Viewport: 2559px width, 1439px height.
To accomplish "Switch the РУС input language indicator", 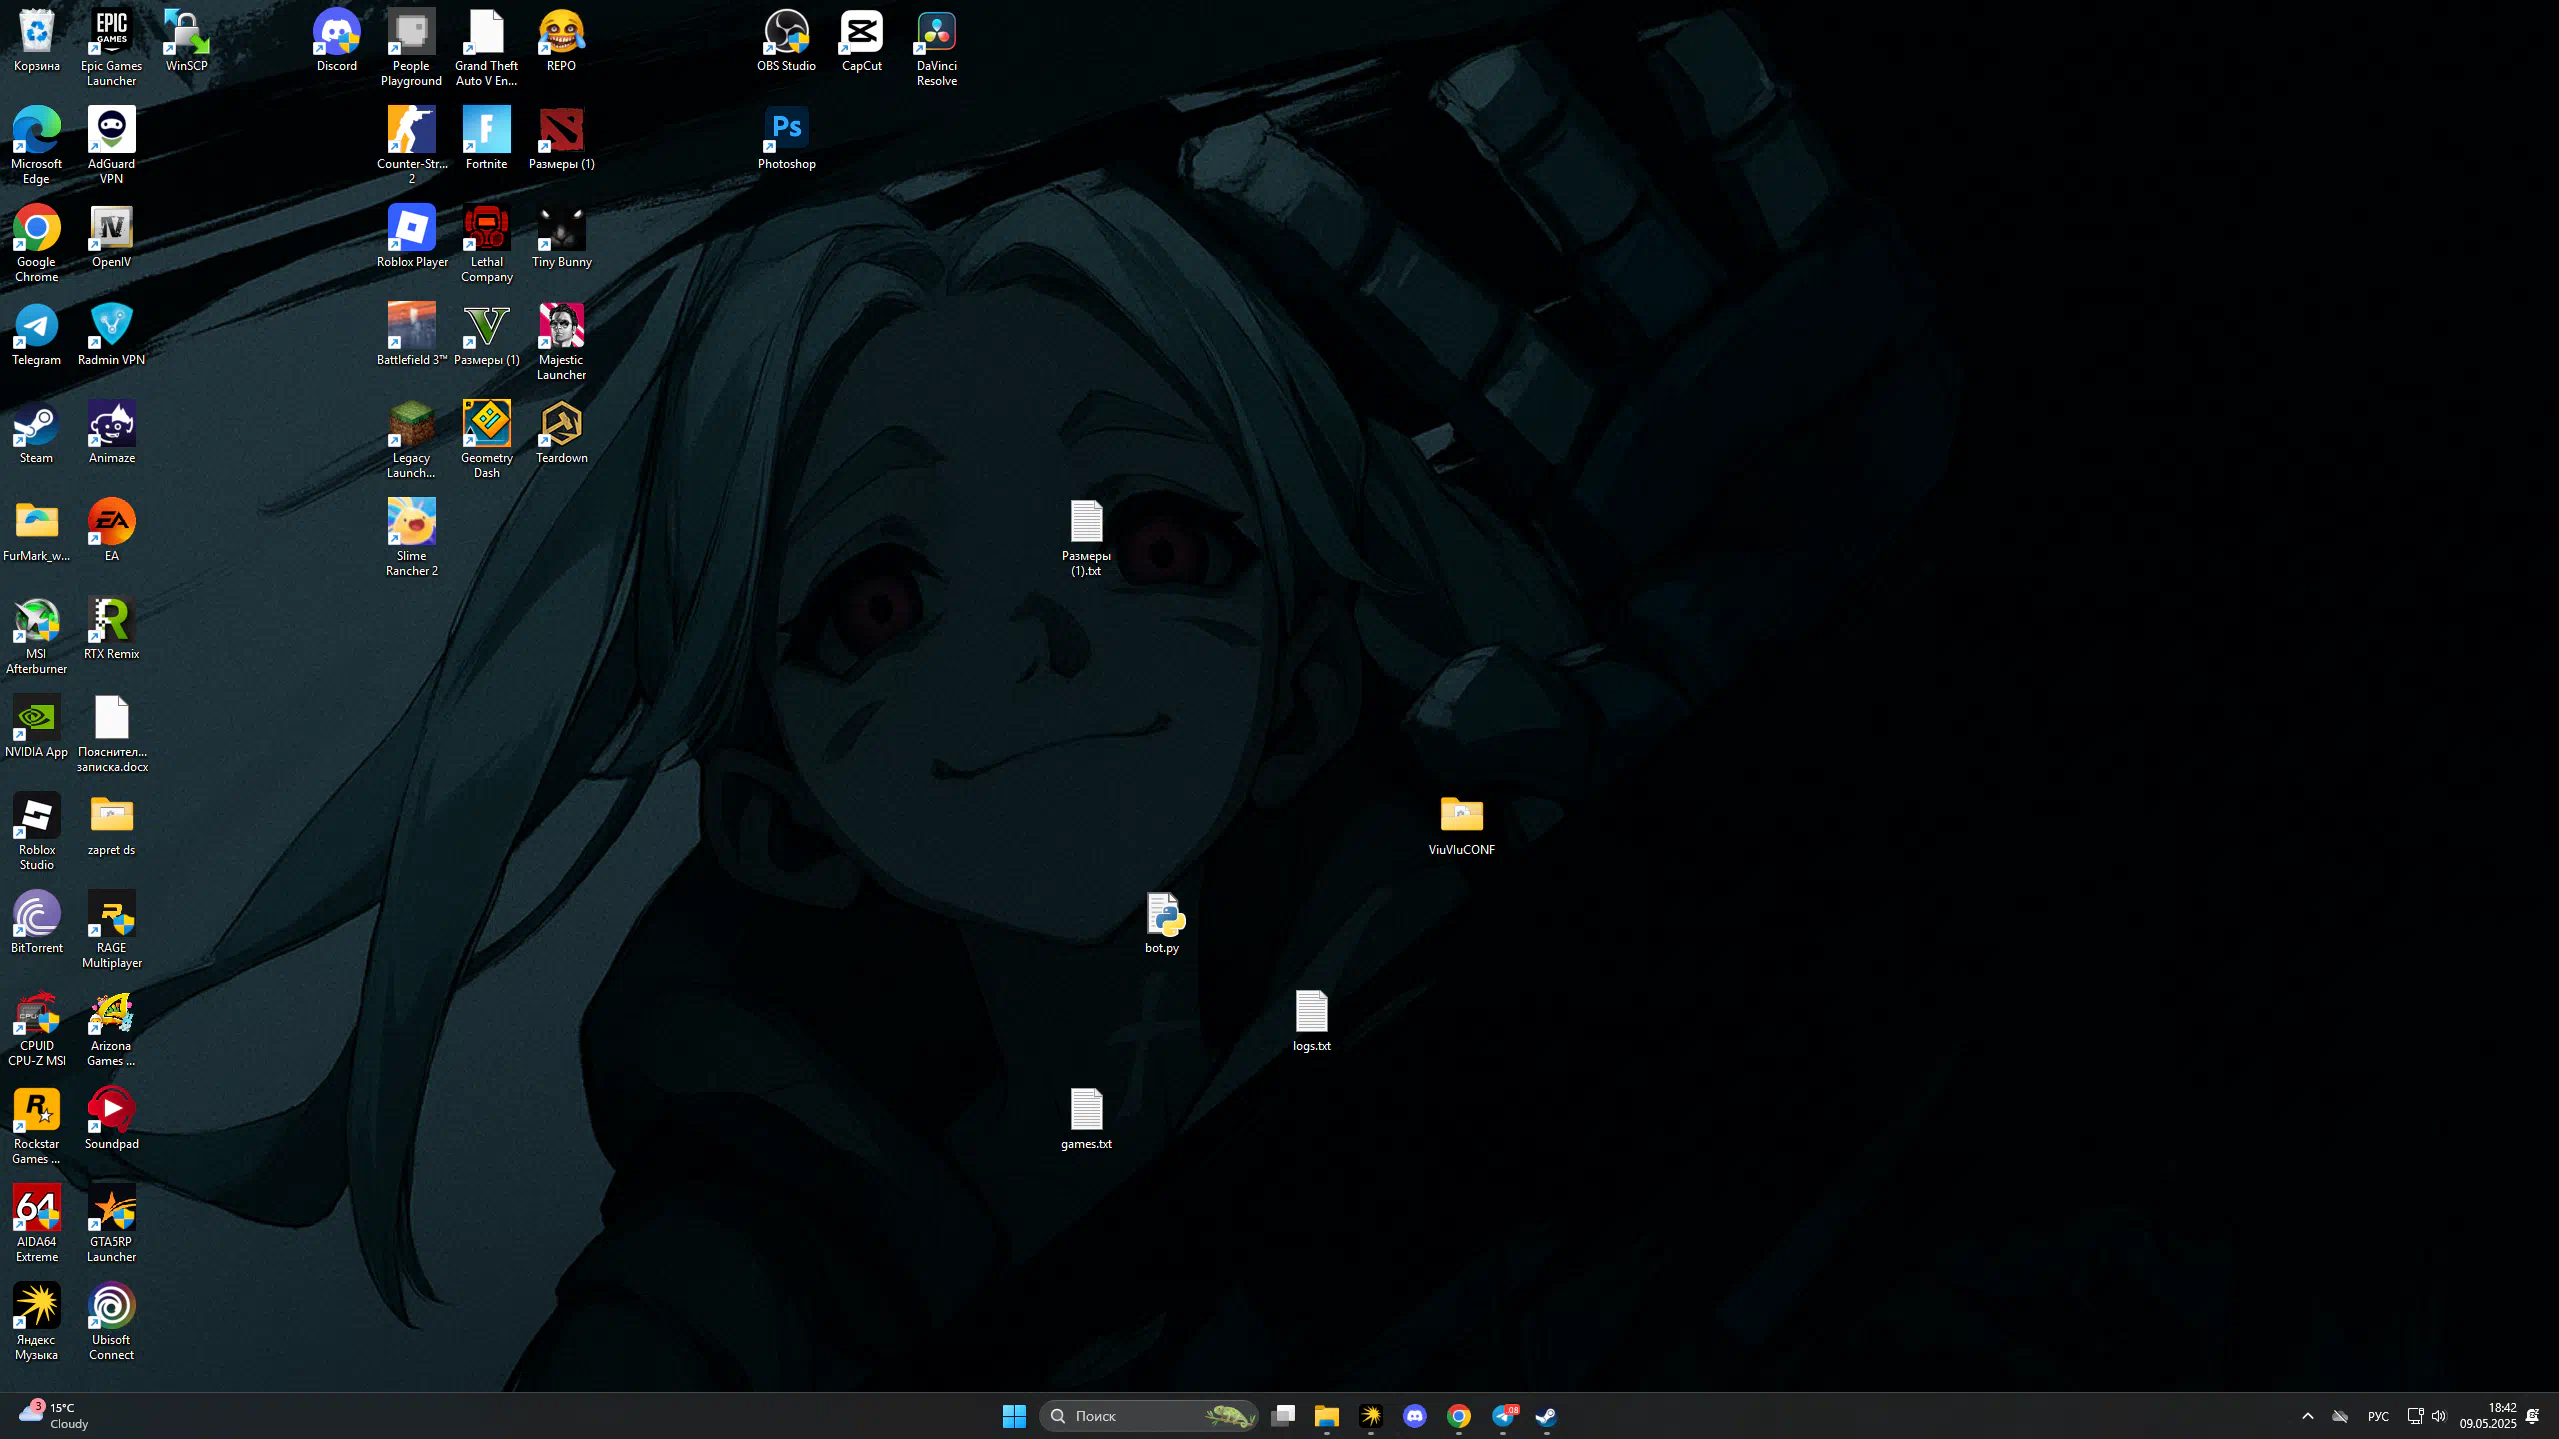I will click(2378, 1416).
